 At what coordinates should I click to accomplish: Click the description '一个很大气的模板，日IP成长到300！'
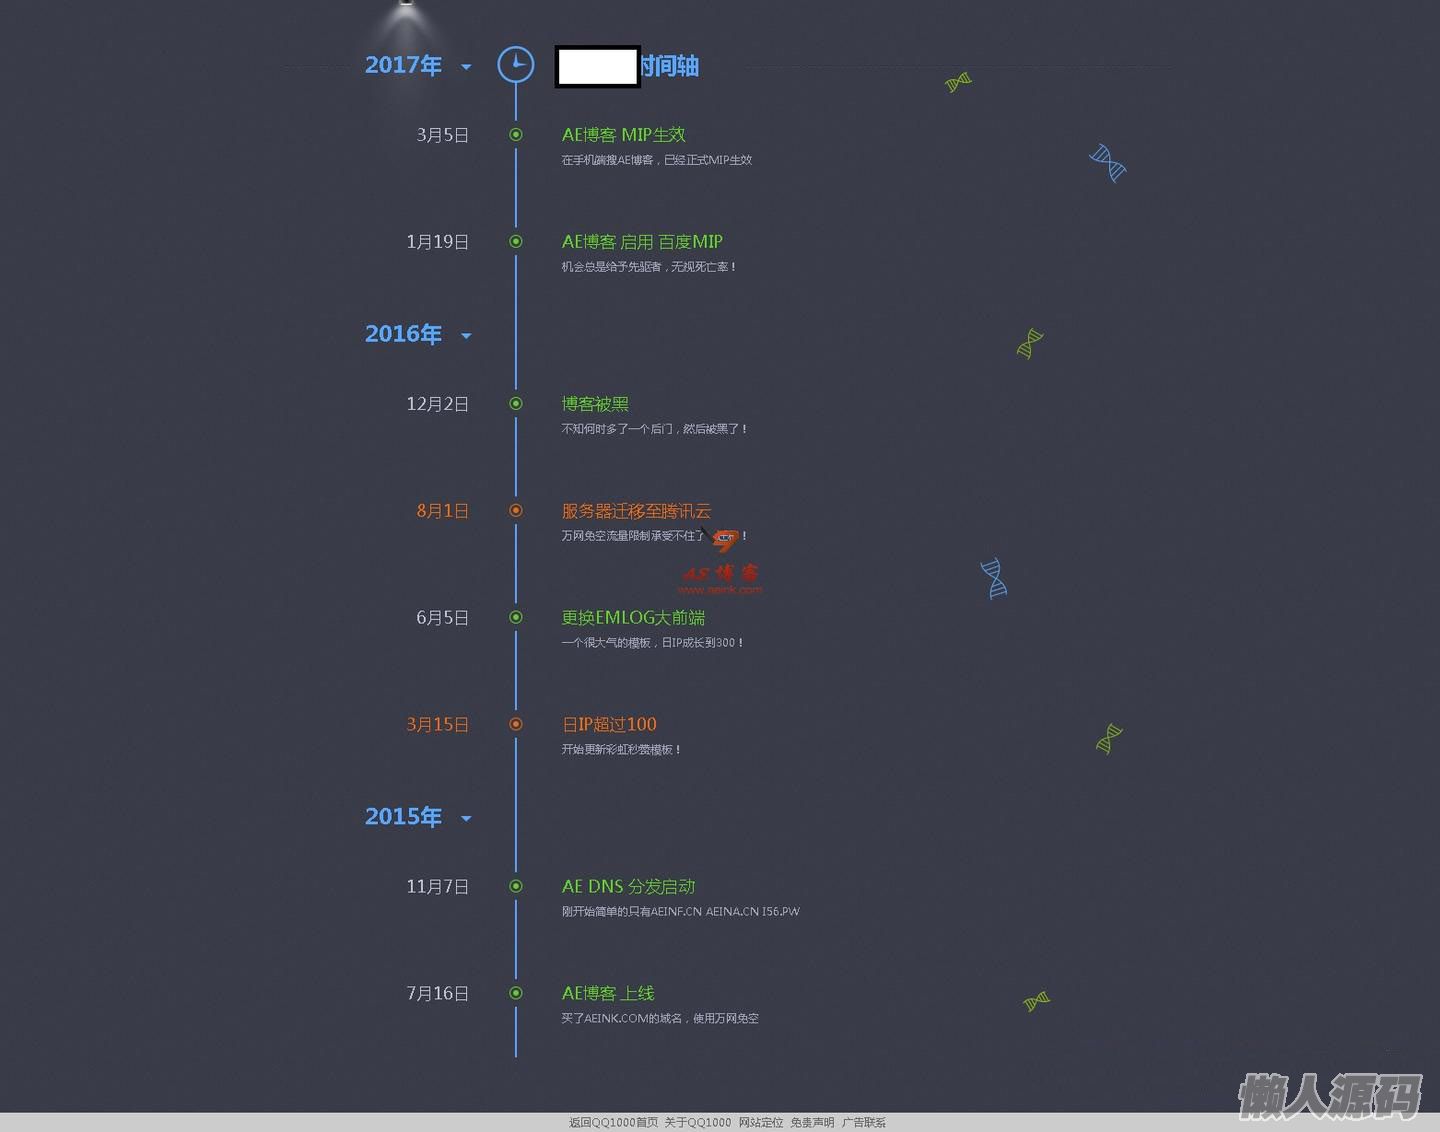pyautogui.click(x=652, y=643)
